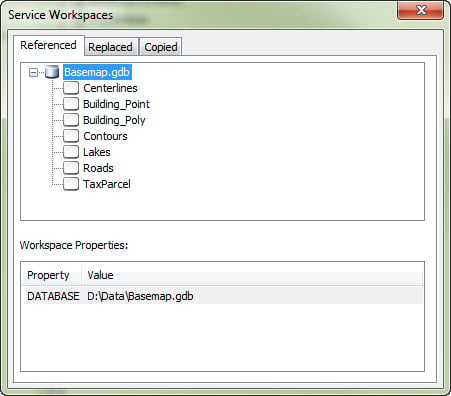The height and width of the screenshot is (396, 451).
Task: Click the icon beside TaxParcel
Action: (71, 184)
